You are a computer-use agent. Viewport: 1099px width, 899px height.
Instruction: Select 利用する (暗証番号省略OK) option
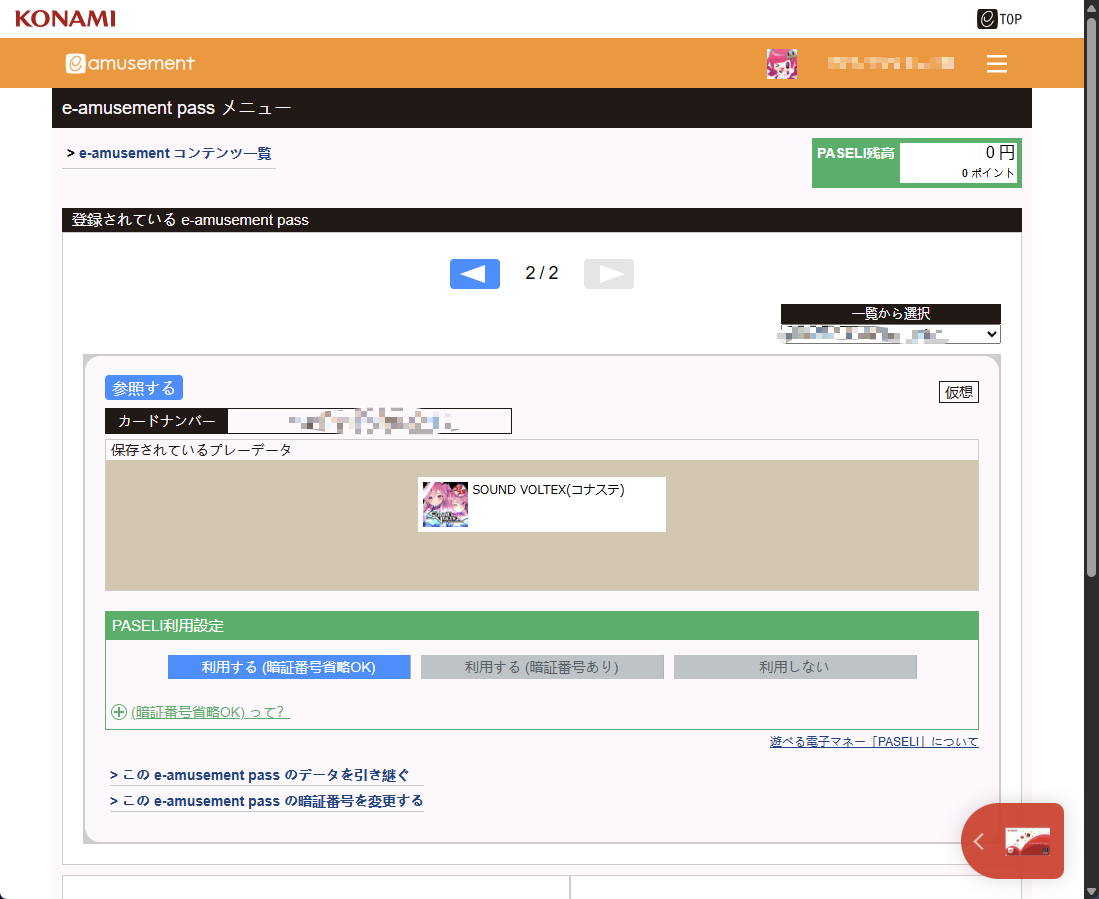tap(289, 667)
